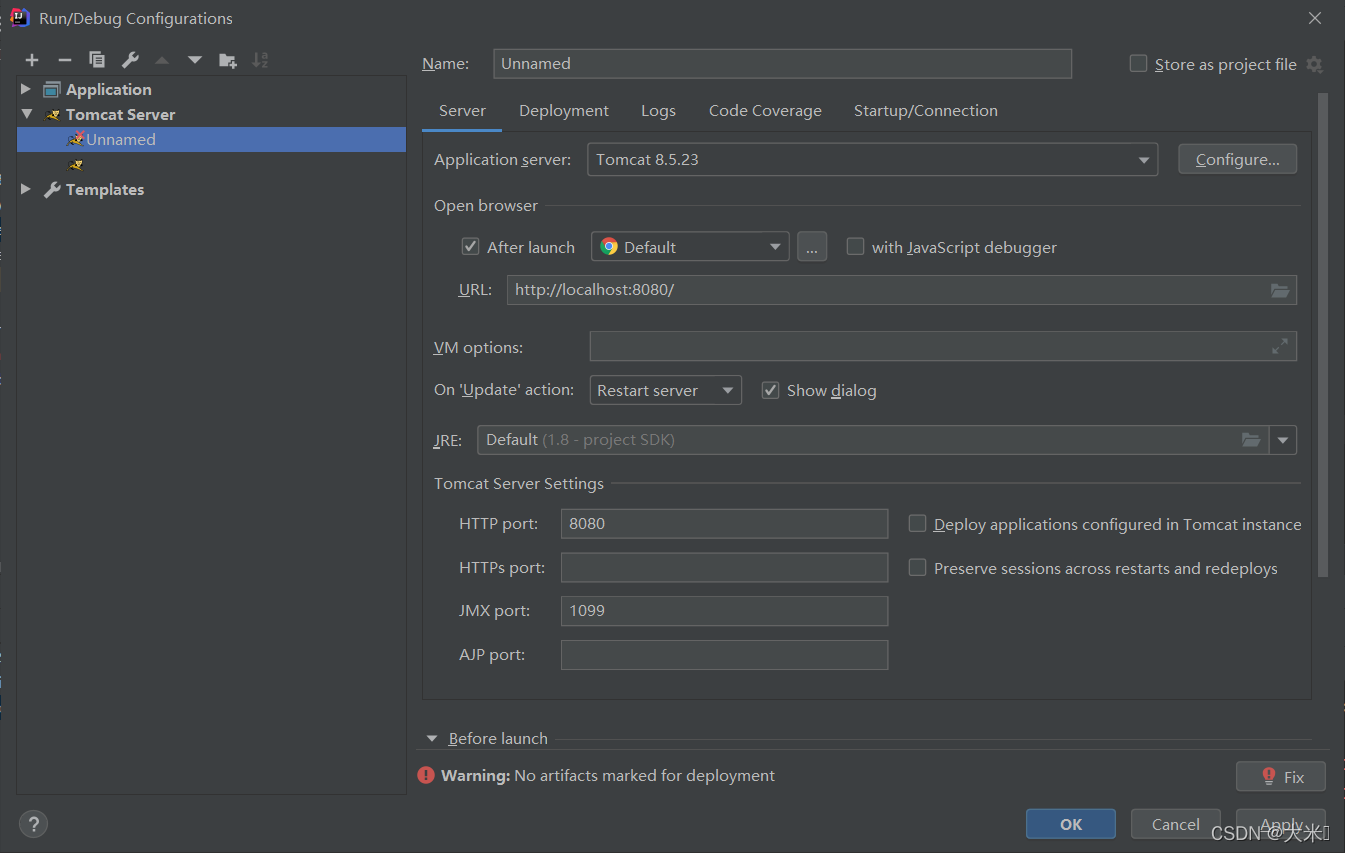Image resolution: width=1345 pixels, height=853 pixels.
Task: Click HTTPs port field
Action: pos(724,567)
